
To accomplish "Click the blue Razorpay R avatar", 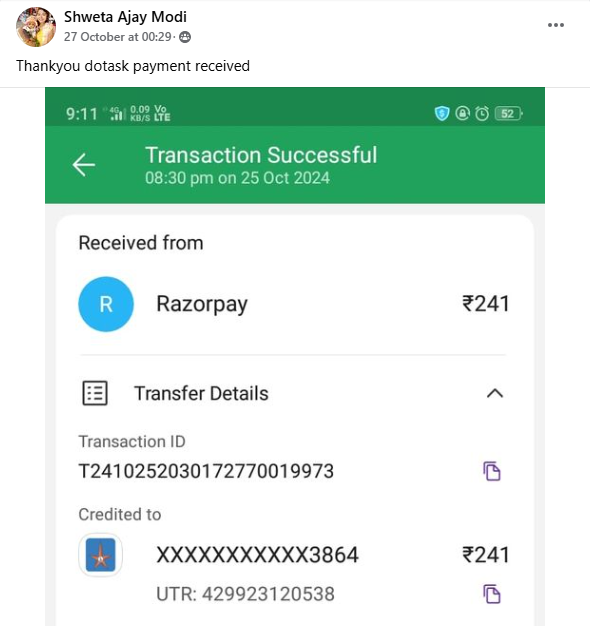I will [x=106, y=304].
